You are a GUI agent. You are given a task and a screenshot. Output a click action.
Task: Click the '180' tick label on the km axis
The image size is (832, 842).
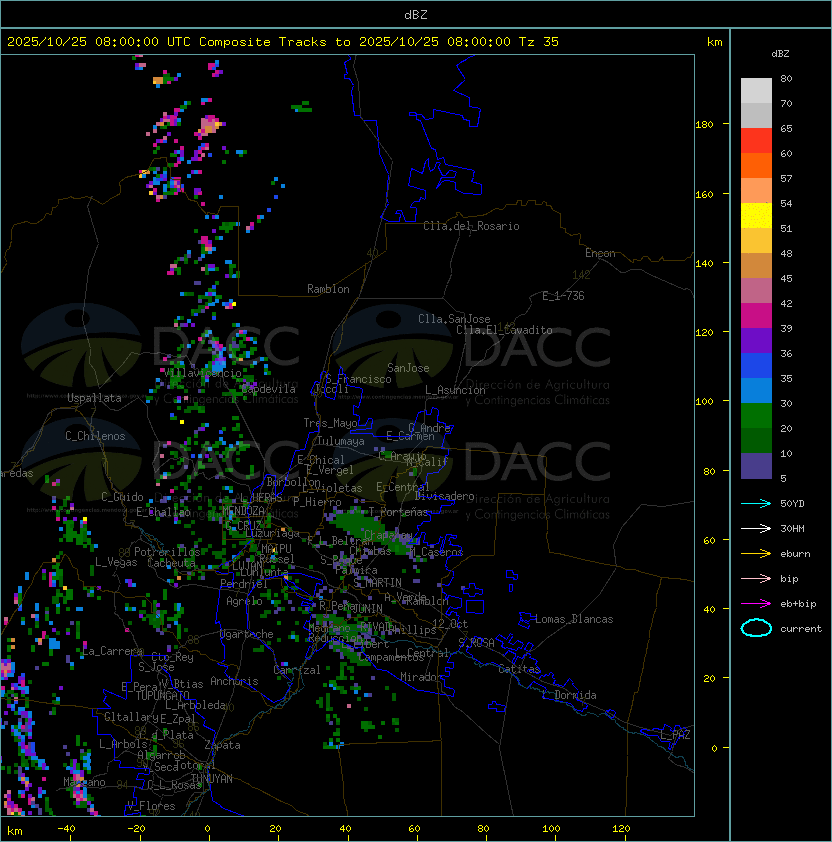pyautogui.click(x=704, y=125)
